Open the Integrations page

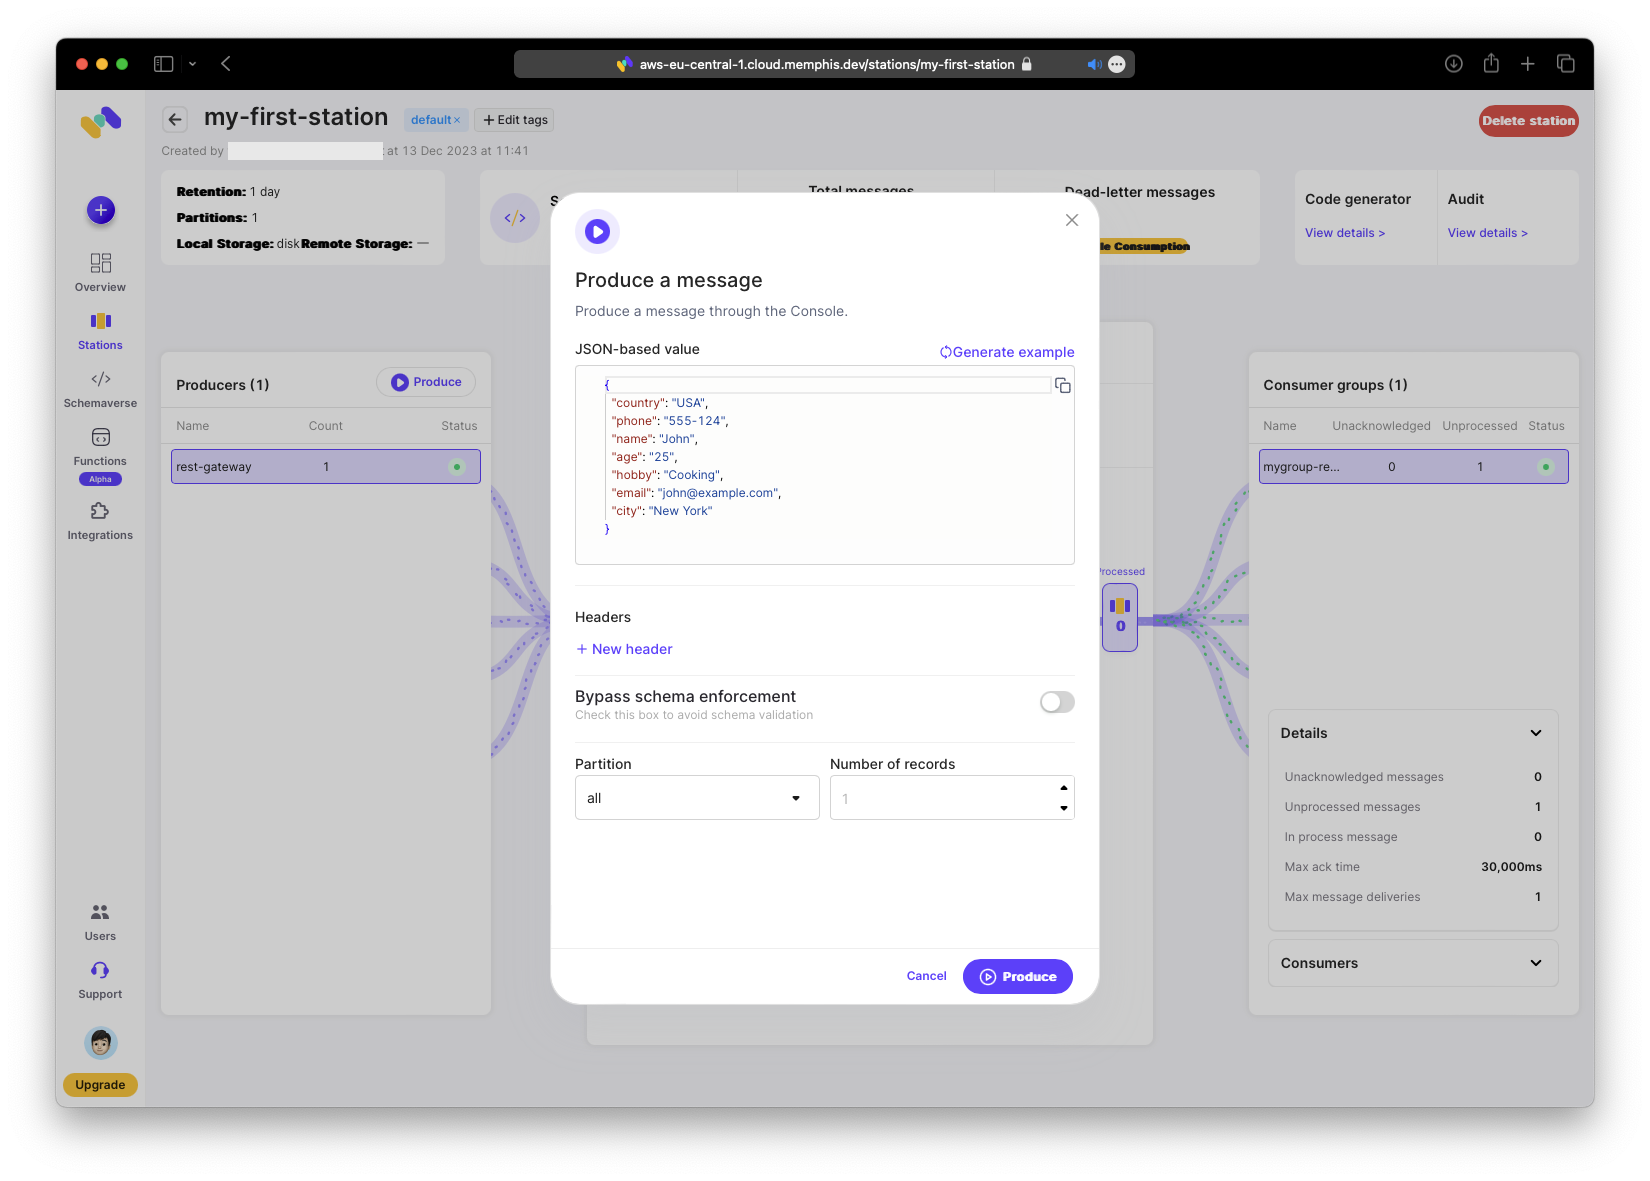pyautogui.click(x=100, y=520)
